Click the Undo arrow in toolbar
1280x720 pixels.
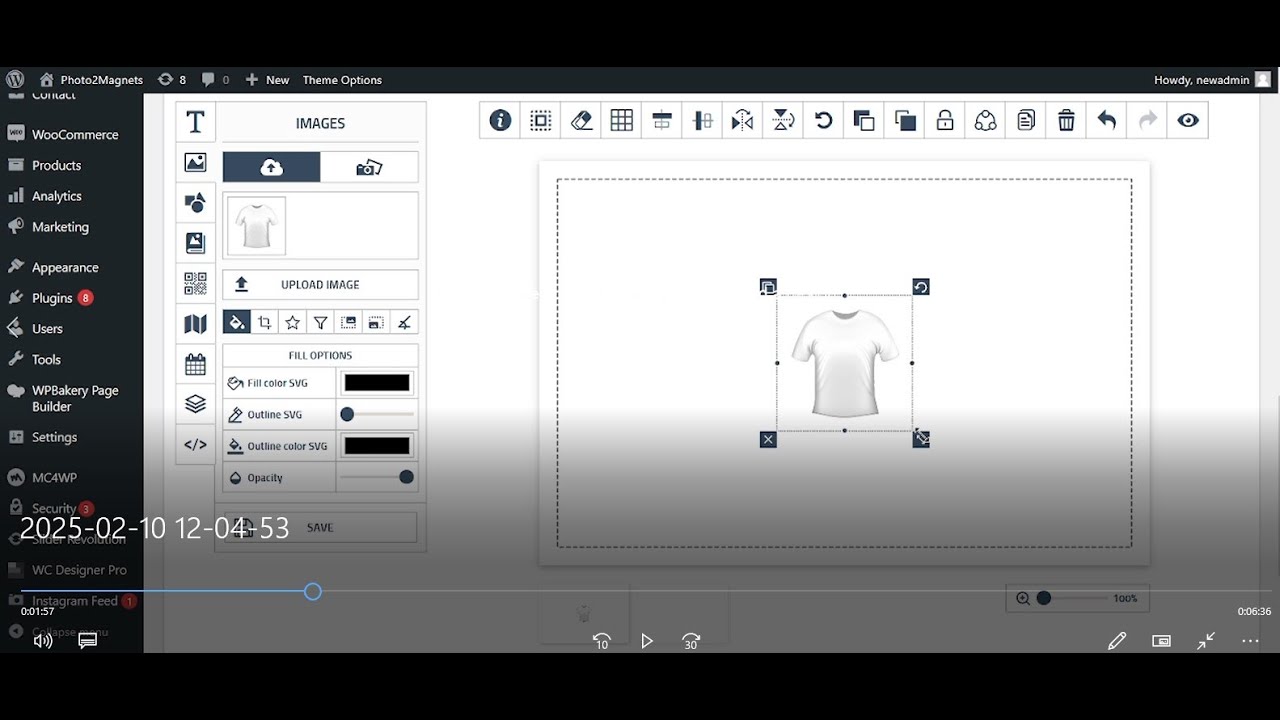pos(1107,120)
